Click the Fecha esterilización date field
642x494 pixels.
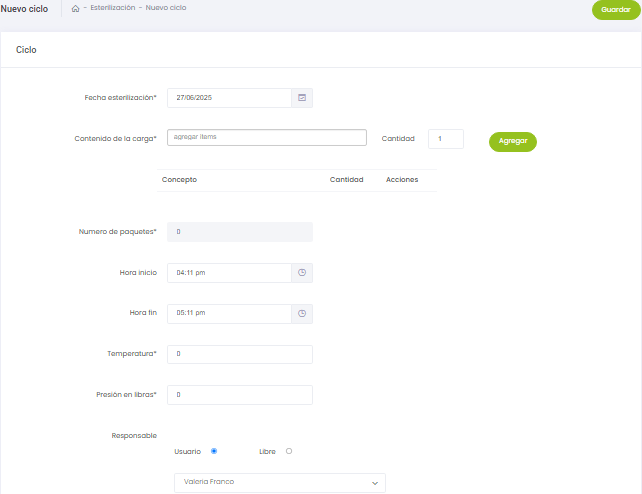click(x=229, y=98)
